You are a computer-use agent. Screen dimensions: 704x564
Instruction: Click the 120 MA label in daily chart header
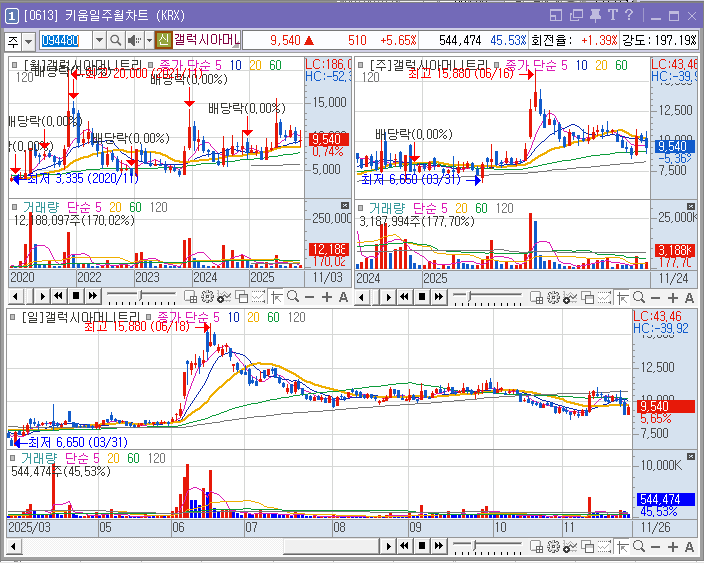296,317
